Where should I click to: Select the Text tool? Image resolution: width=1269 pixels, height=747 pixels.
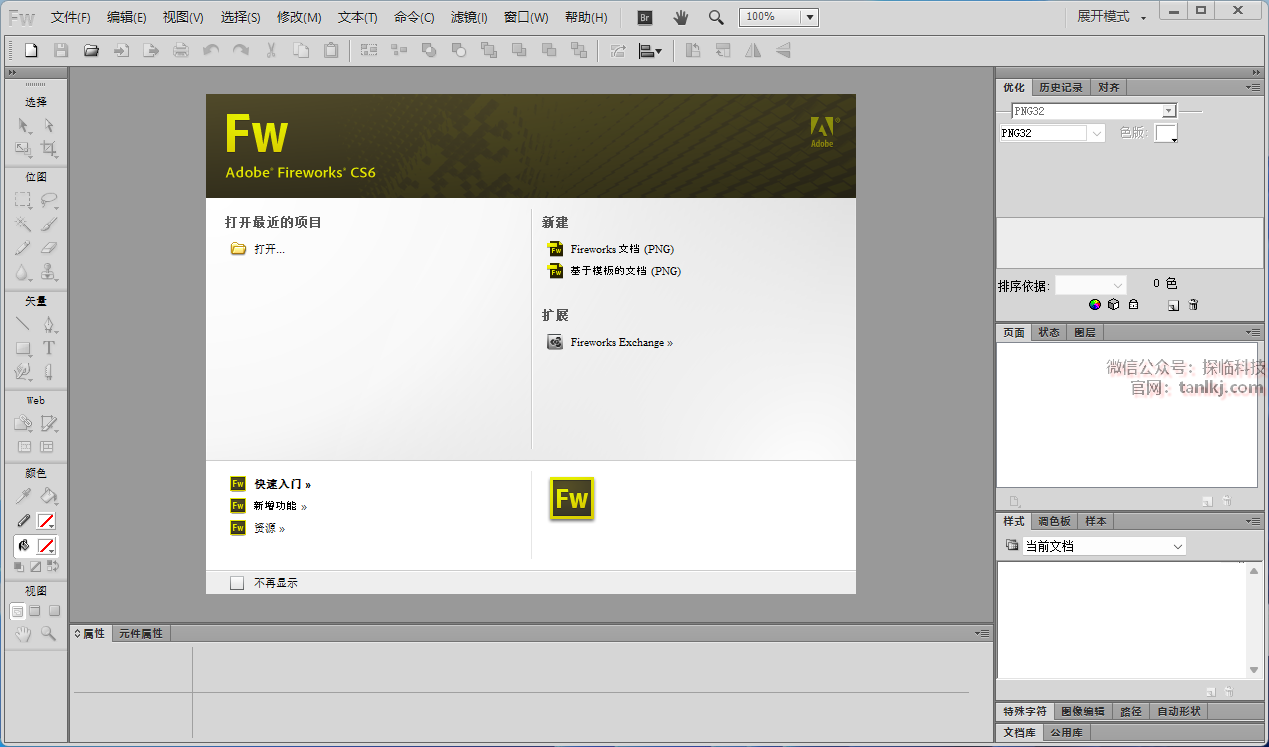tap(48, 348)
